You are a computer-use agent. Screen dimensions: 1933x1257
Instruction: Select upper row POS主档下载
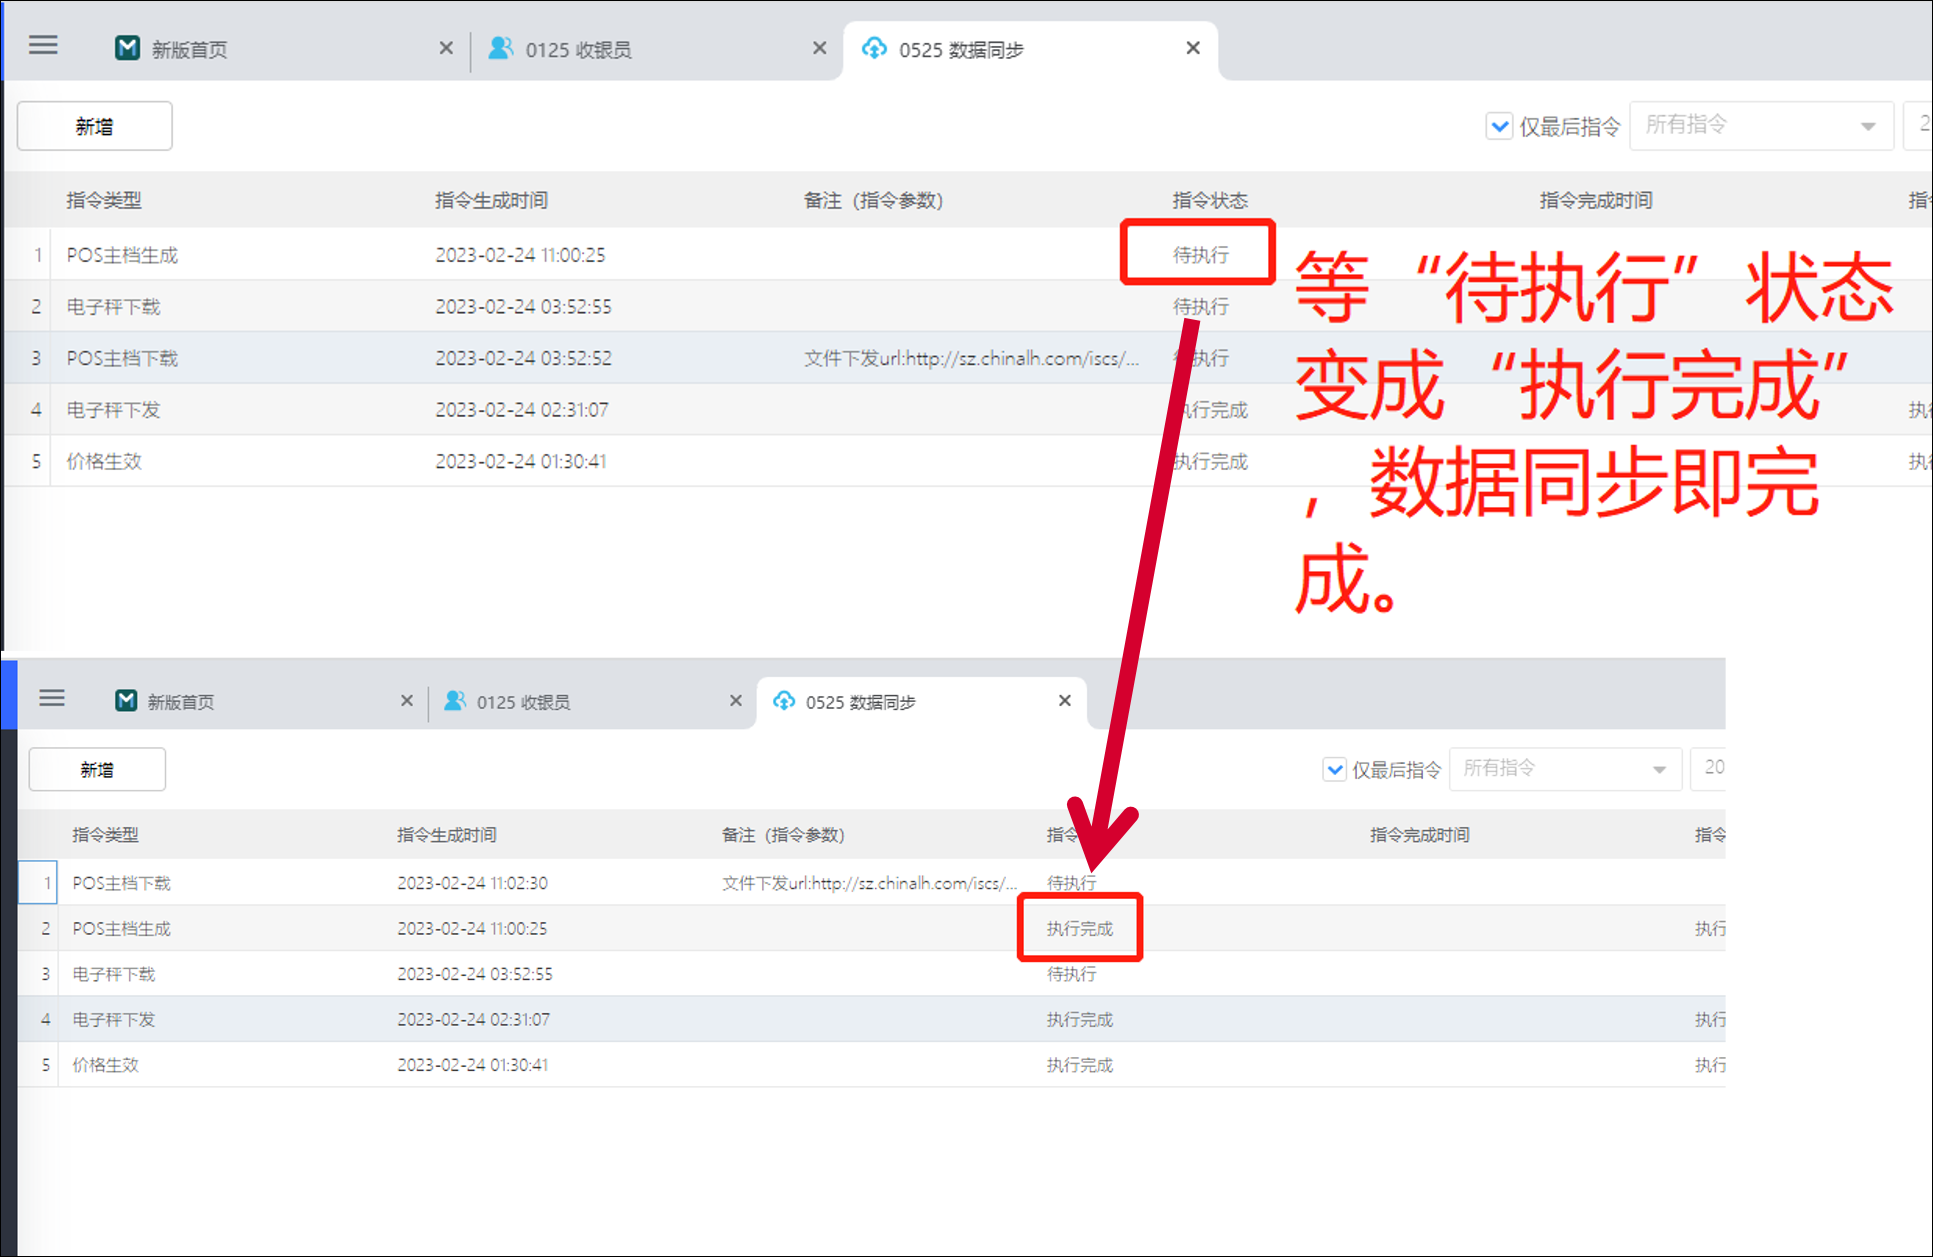click(968, 358)
